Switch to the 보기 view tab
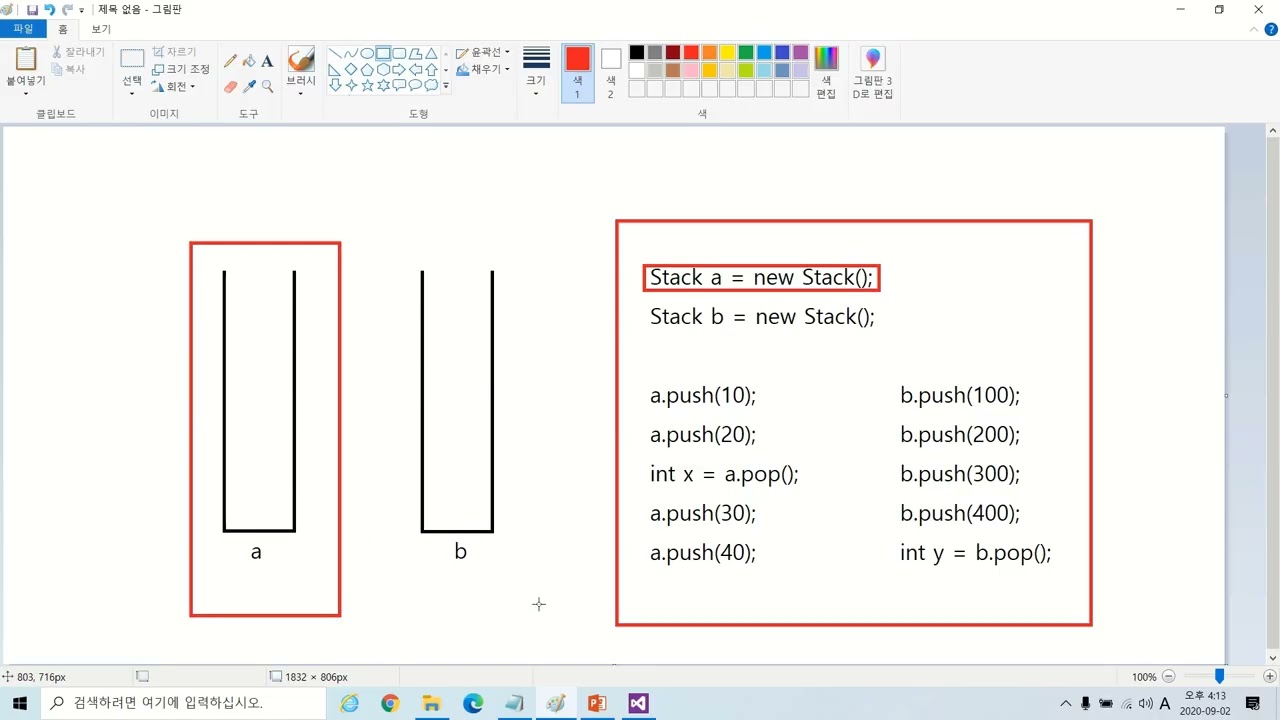Screen dimensions: 1280x720 [101, 29]
